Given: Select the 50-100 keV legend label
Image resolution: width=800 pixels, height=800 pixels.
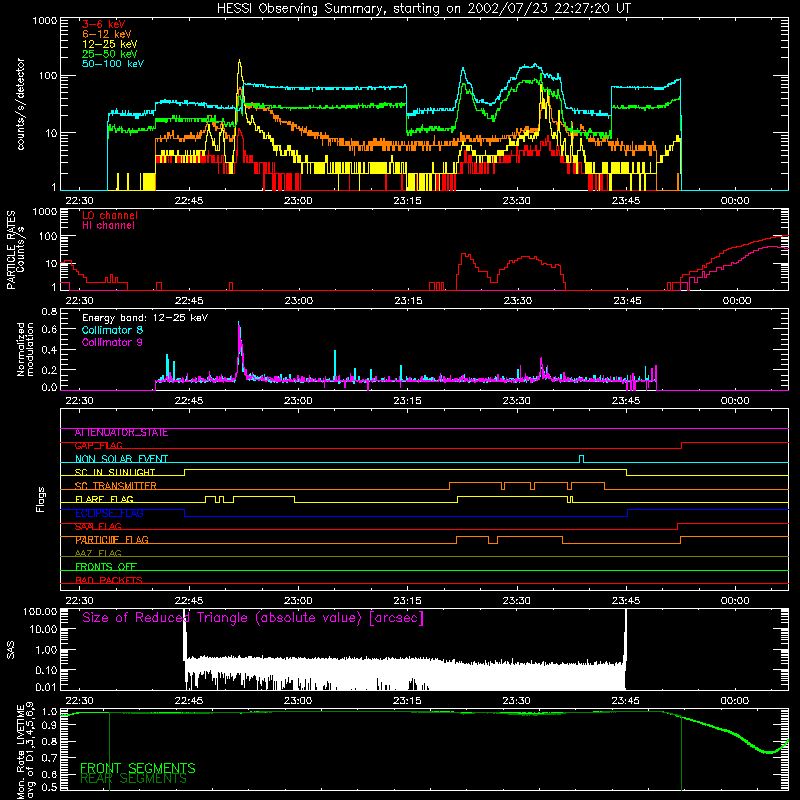Looking at the screenshot, I should click(x=113, y=63).
